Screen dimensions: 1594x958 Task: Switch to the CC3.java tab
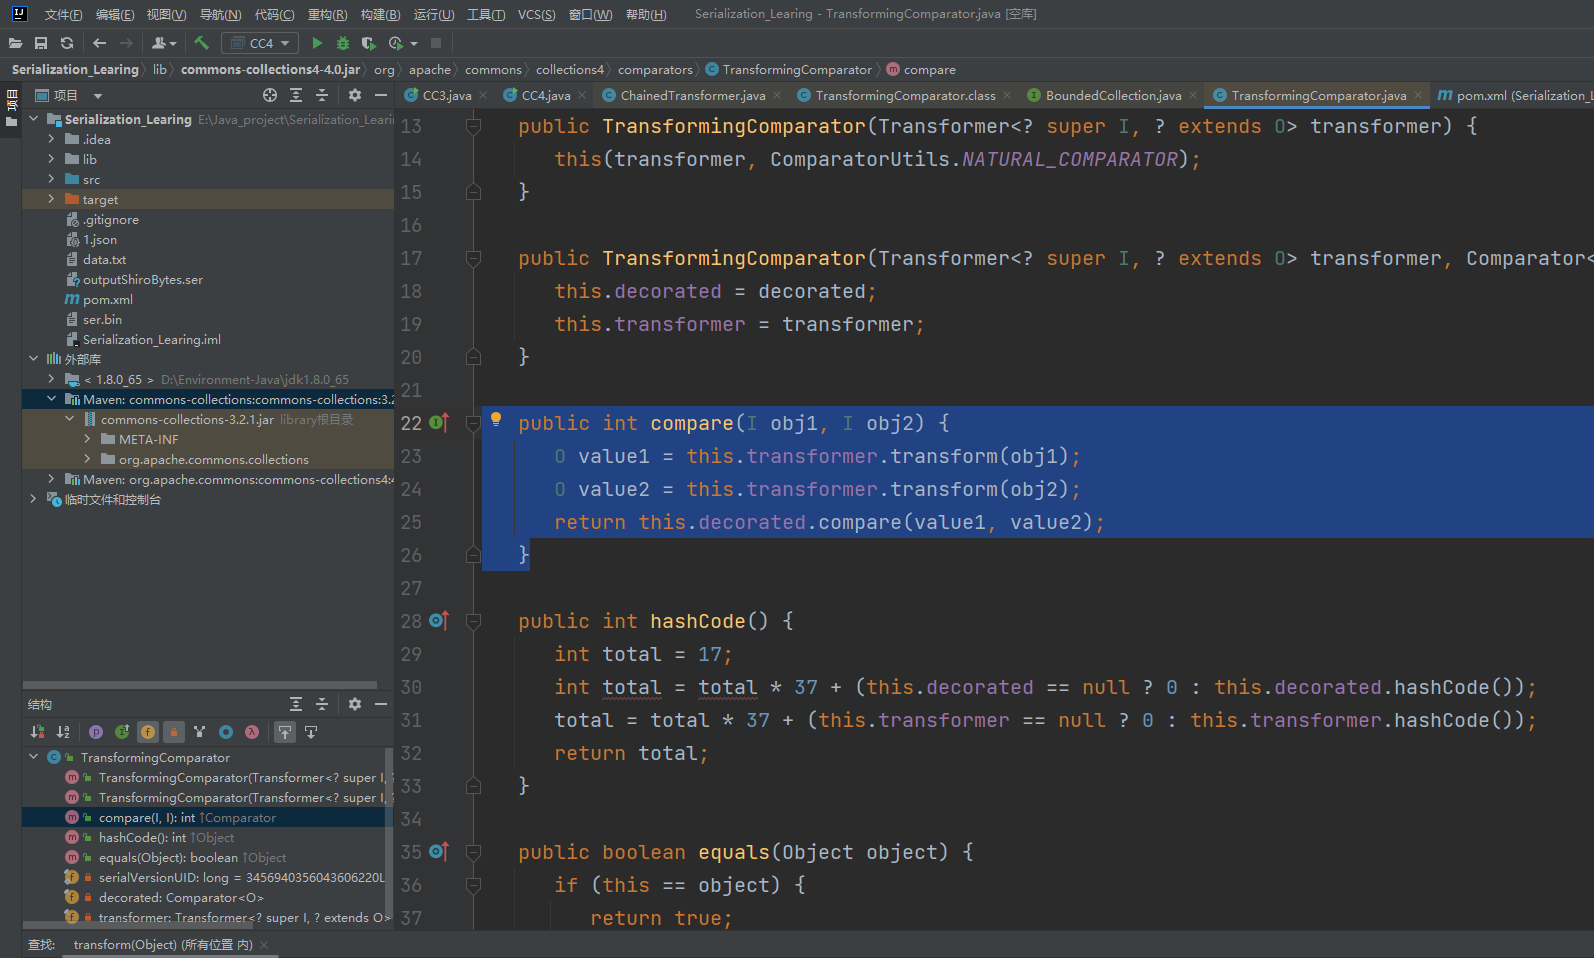point(446,95)
